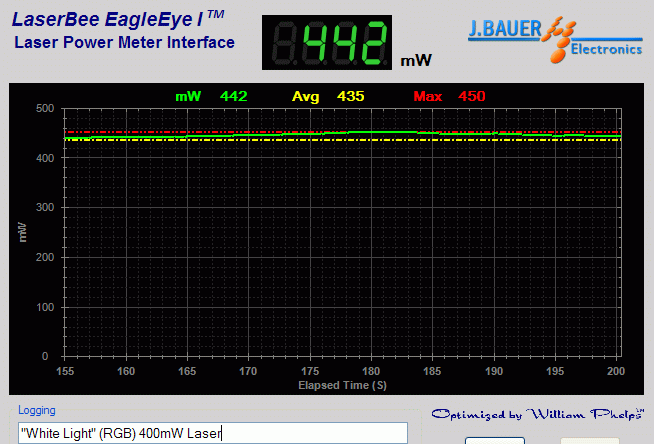Click the yellow dashed Avg line on graph
Image resolution: width=654 pixels, height=444 pixels.
coord(343,140)
